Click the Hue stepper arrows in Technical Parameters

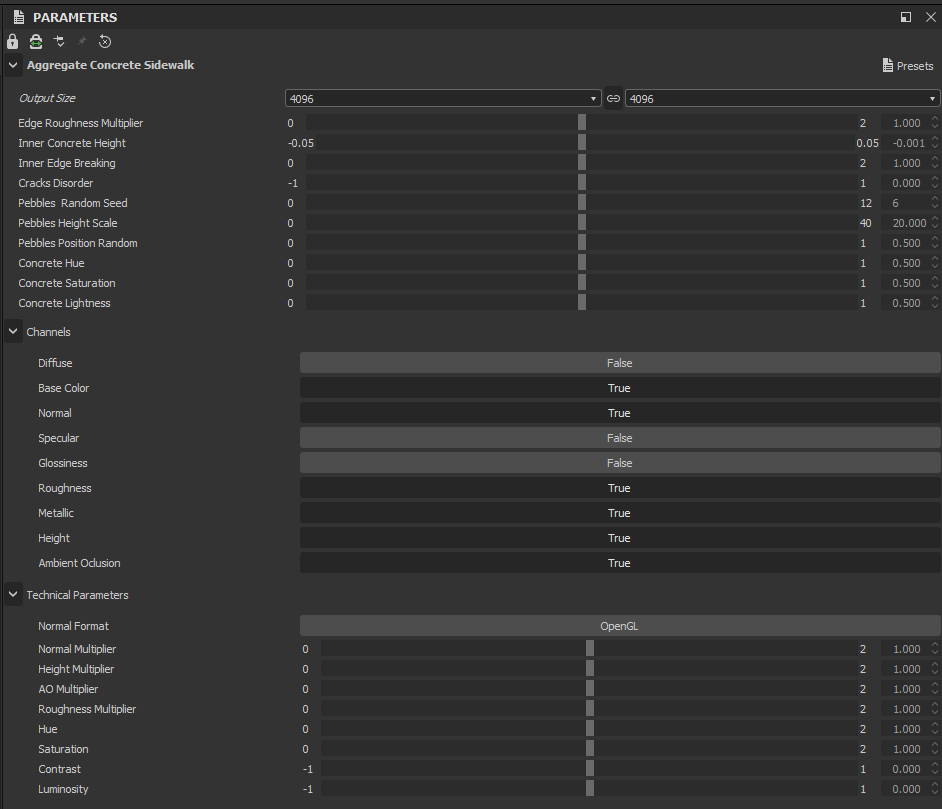point(935,729)
